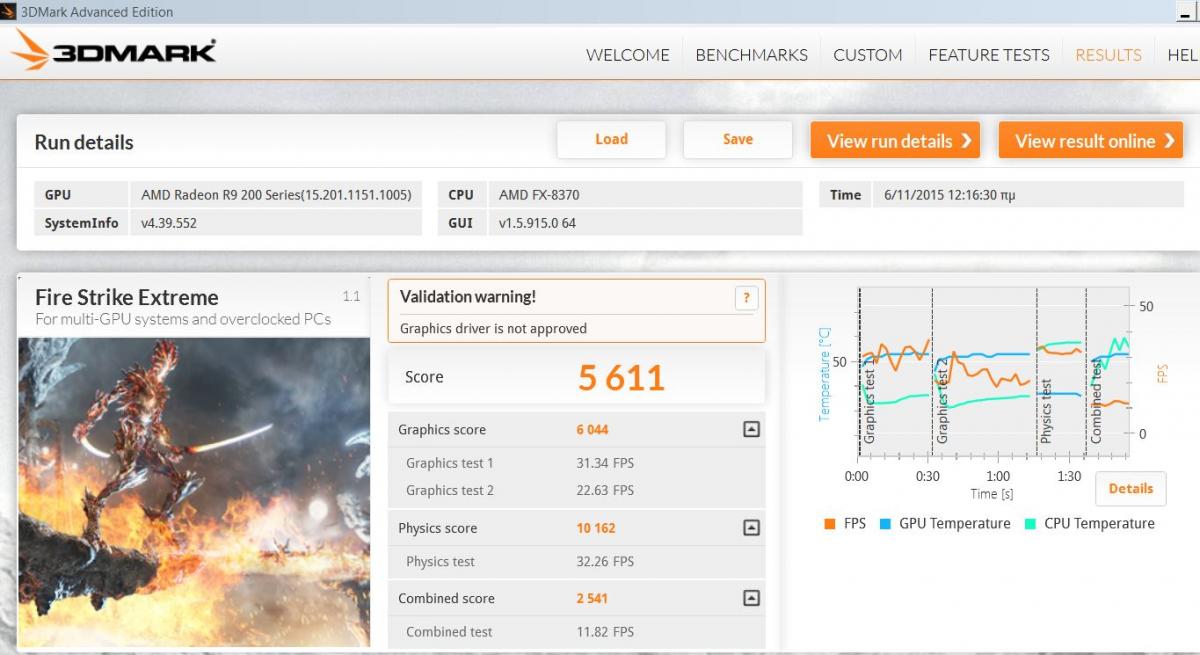This screenshot has width=1200, height=655.
Task: Click the Physics test marker in chart
Action: (1046, 410)
